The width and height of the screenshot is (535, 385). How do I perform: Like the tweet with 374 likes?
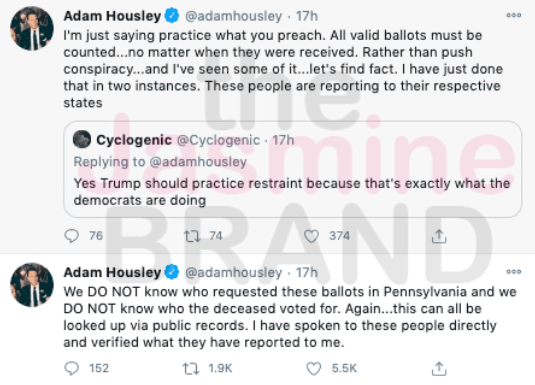tap(311, 236)
